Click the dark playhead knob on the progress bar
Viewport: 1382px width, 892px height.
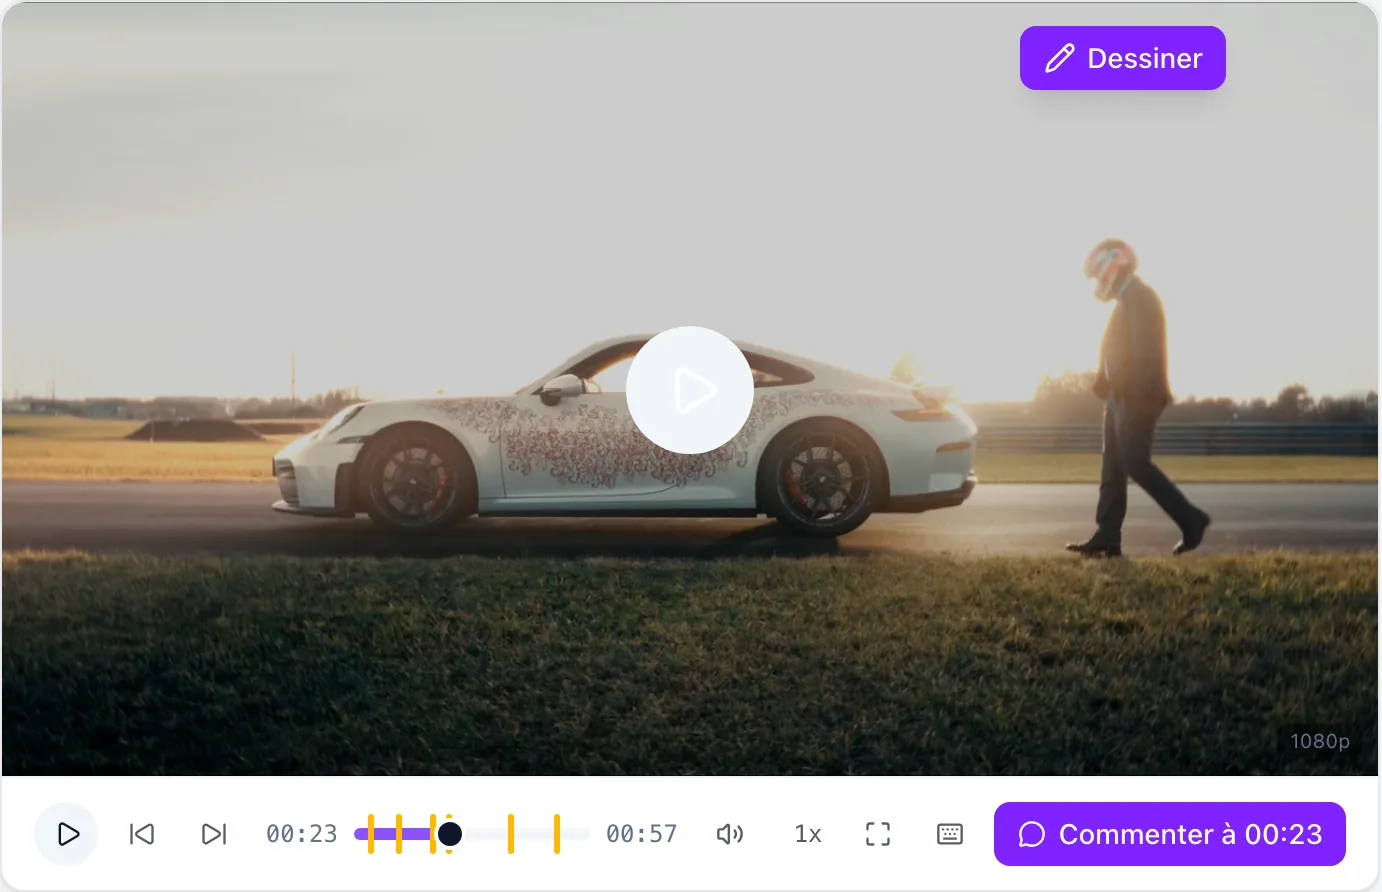(x=450, y=834)
